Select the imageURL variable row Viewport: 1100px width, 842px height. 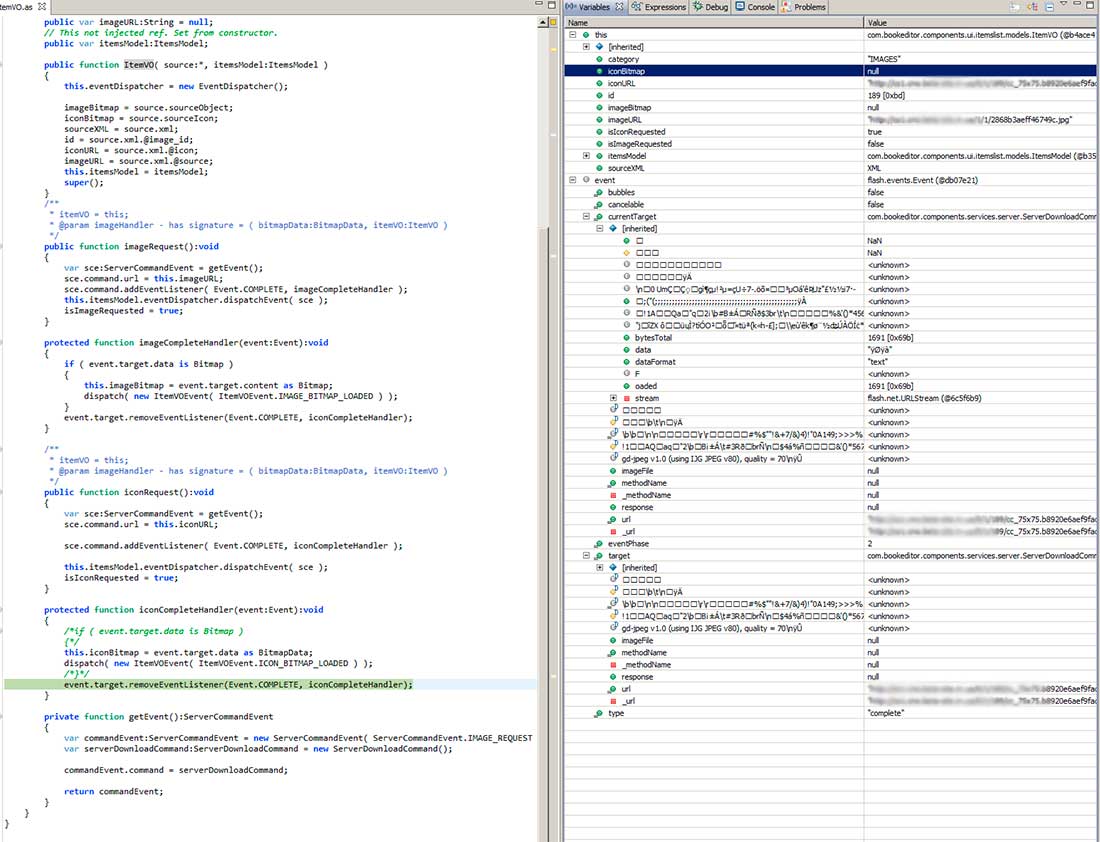pos(831,119)
